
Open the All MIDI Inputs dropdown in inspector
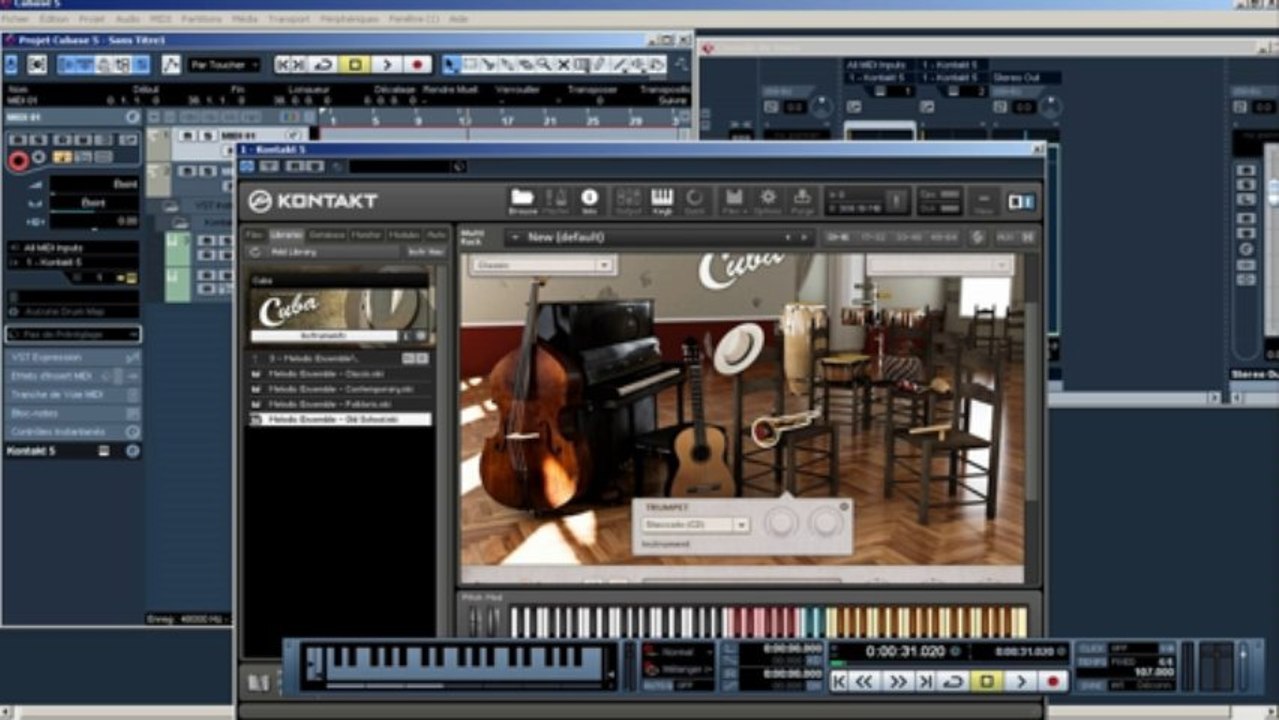coord(73,247)
